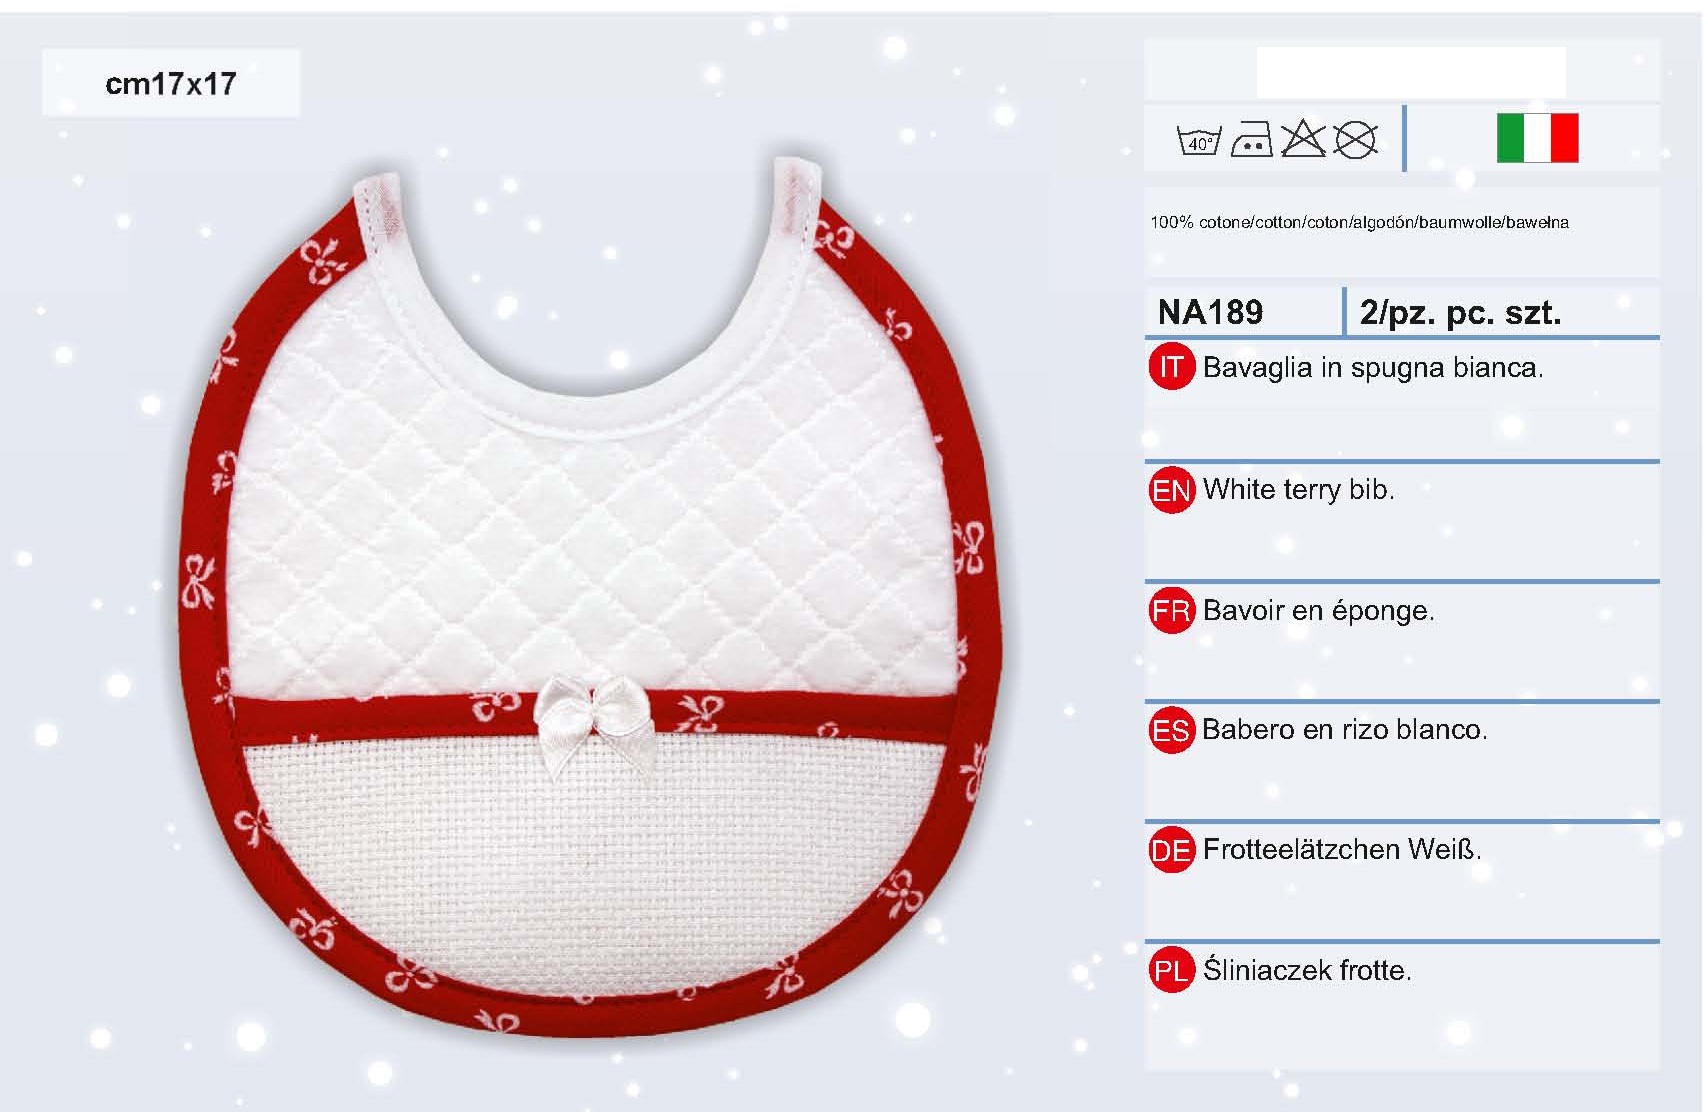Click the 2/pz. pc. szt. quantity text

(x=1460, y=313)
